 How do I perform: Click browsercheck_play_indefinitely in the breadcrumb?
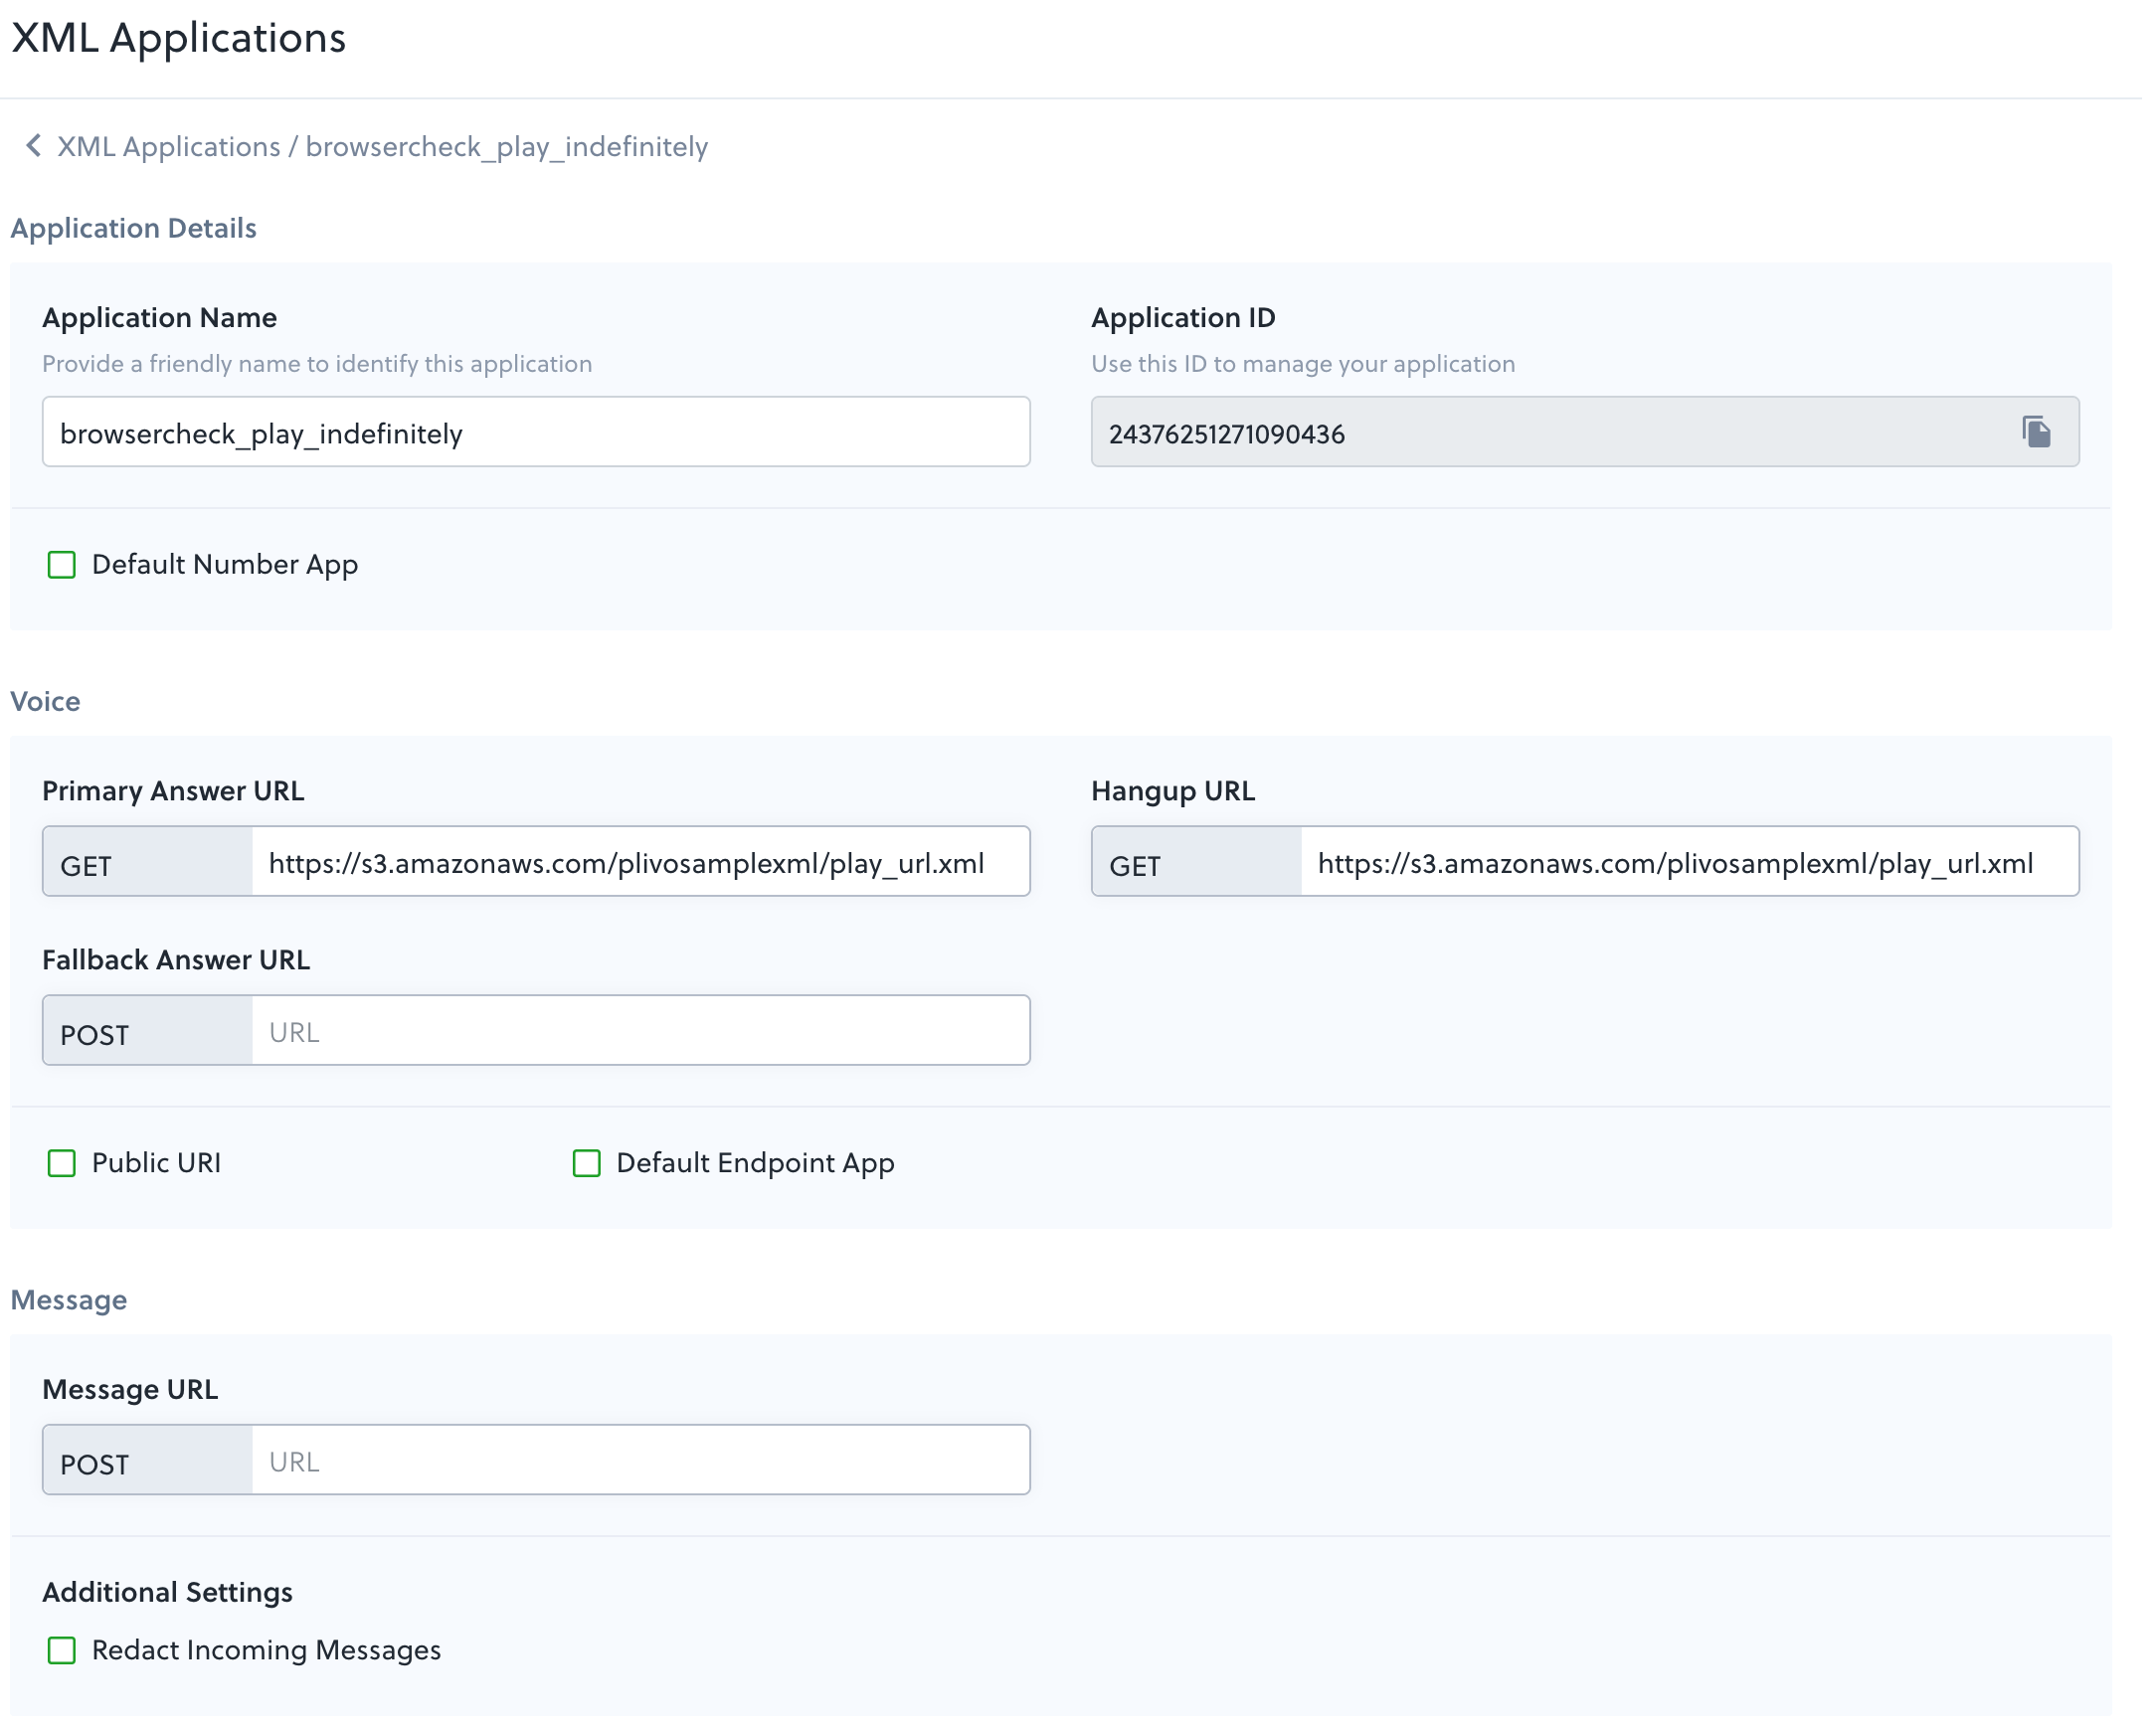coord(507,147)
